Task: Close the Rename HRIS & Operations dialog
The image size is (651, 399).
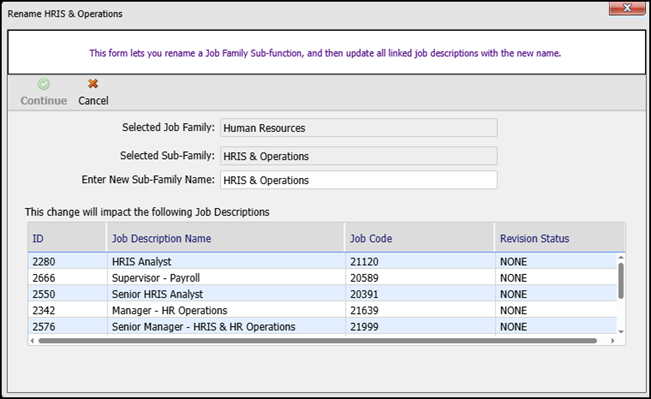Action: (x=627, y=8)
